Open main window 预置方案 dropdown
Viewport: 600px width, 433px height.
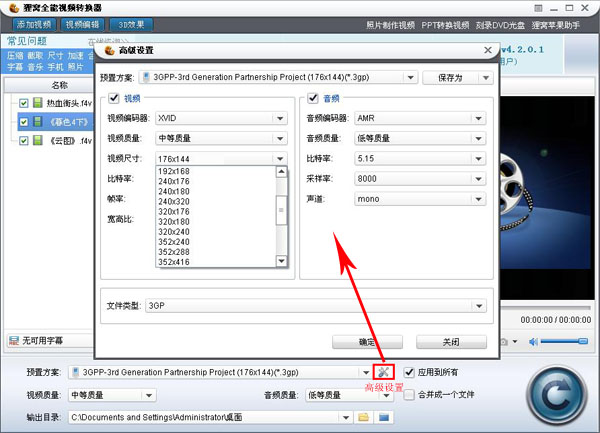coord(365,372)
